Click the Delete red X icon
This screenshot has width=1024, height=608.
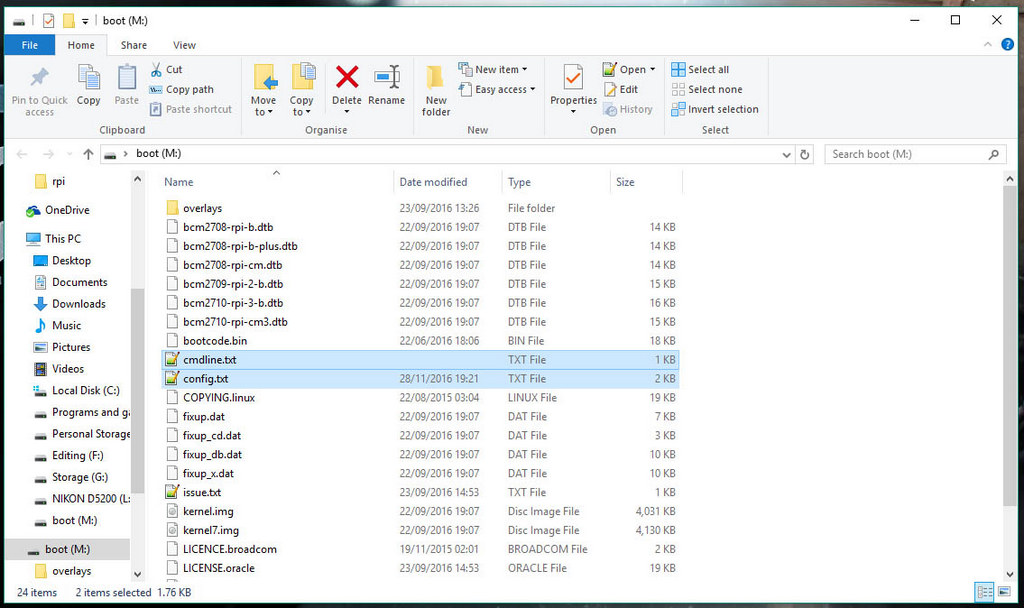(347, 78)
